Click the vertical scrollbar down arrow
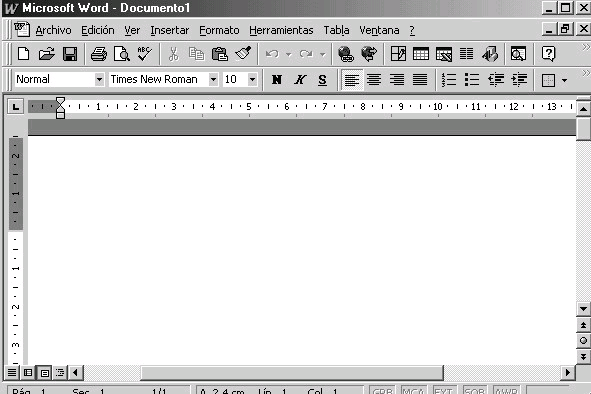Screen dimensions: 591x394 click(583, 309)
